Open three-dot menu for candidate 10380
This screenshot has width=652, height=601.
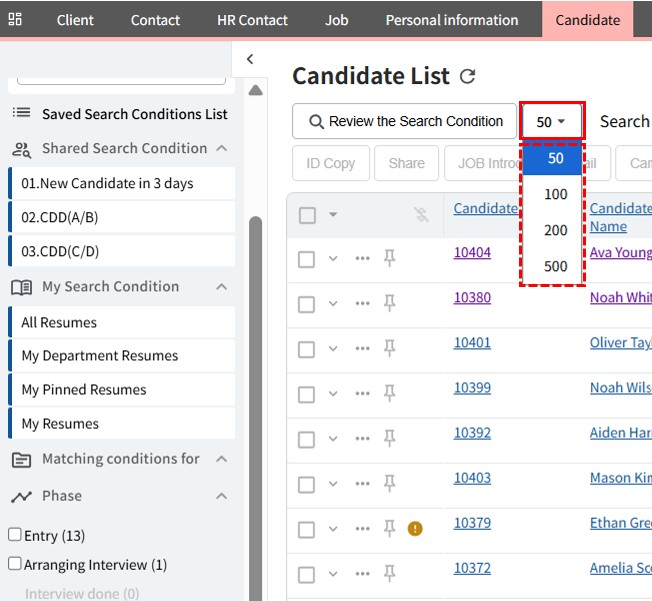click(362, 304)
